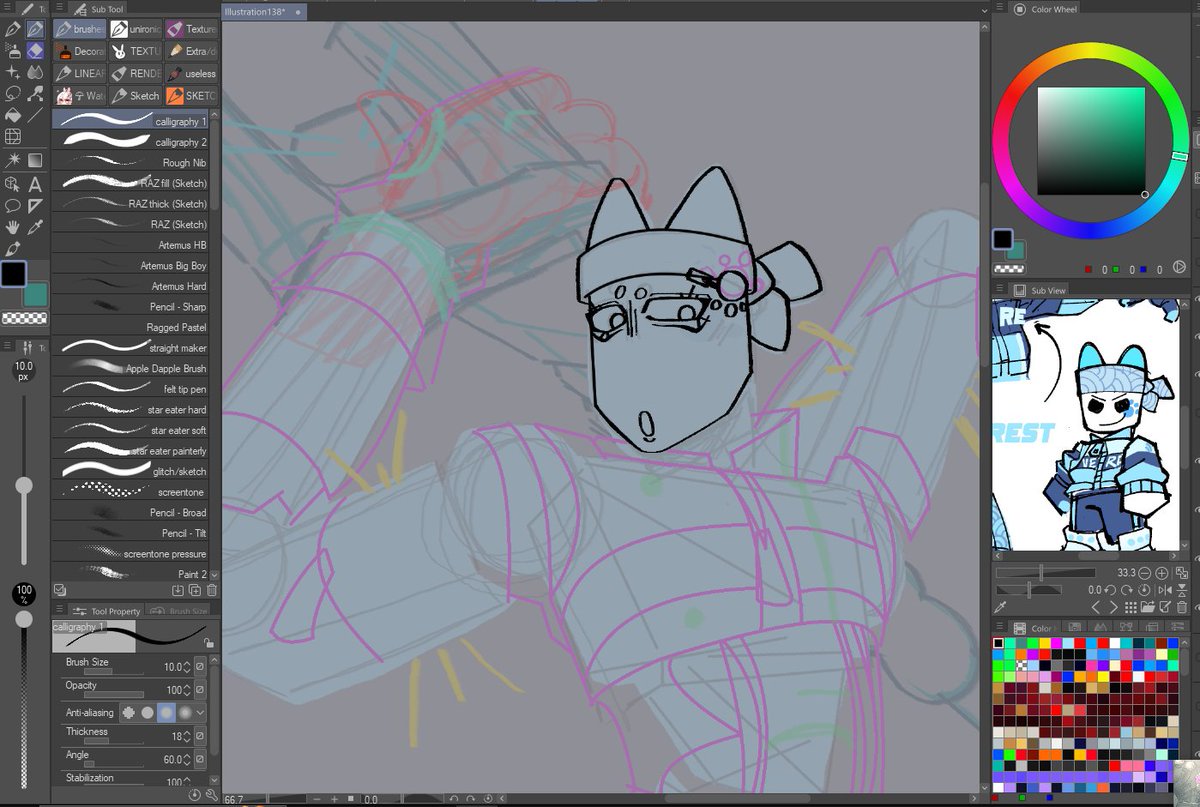Select the Figure line tool

pos(34,116)
